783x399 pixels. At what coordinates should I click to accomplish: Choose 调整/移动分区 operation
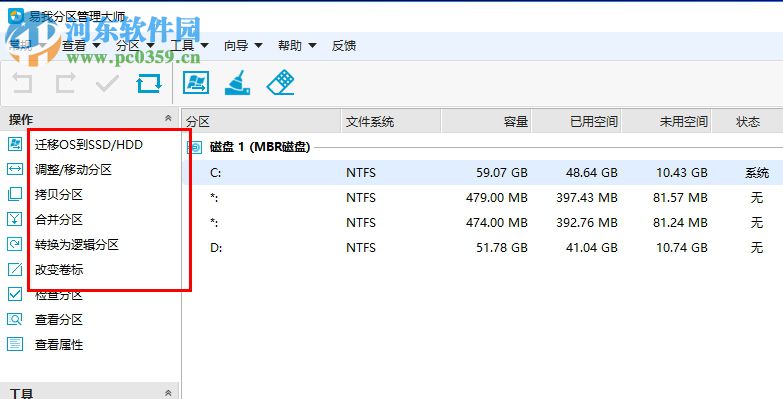[x=73, y=170]
